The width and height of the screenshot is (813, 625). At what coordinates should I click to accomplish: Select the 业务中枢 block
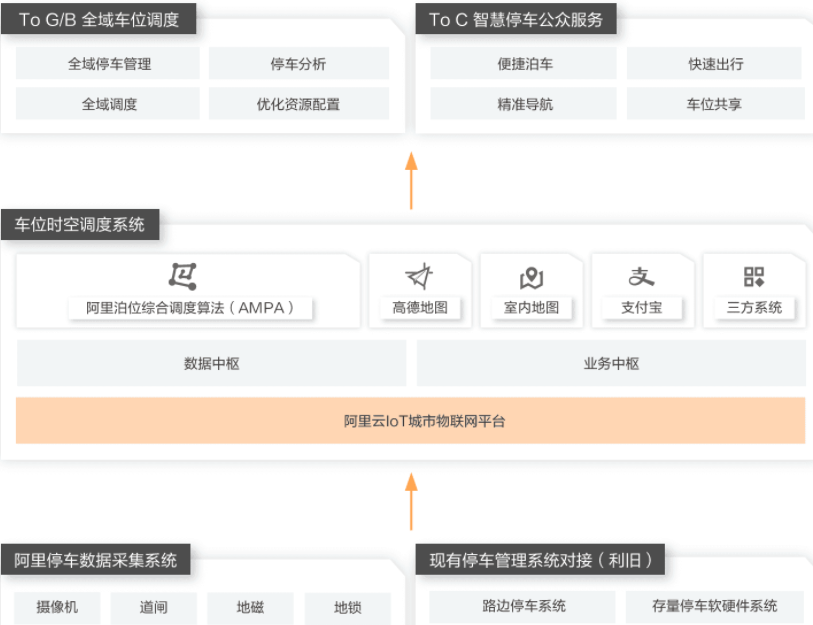(x=611, y=363)
